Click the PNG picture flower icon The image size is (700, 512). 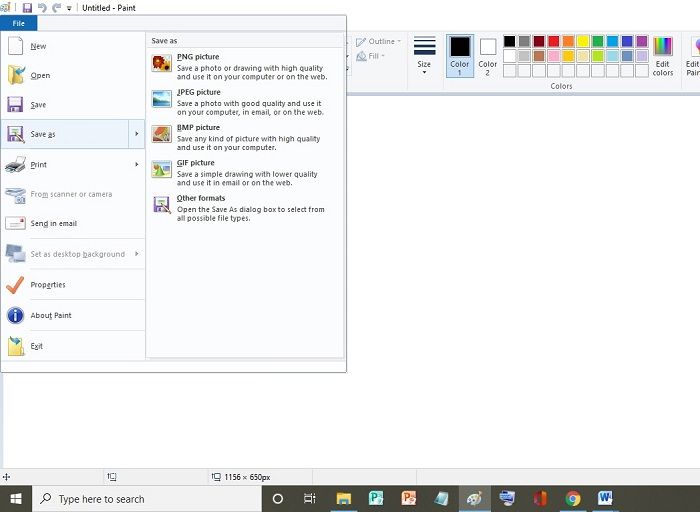(x=161, y=63)
